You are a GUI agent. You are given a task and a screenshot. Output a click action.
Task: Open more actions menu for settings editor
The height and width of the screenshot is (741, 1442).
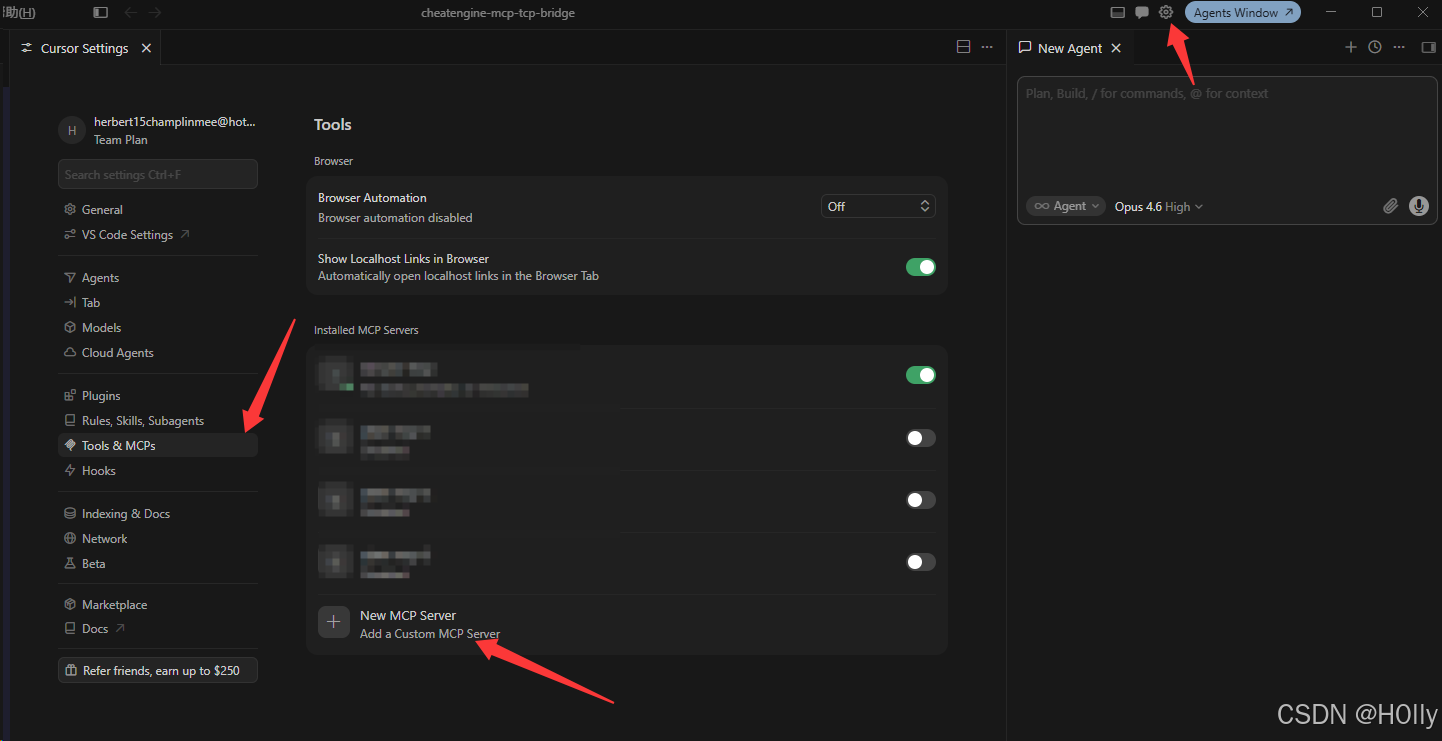pyautogui.click(x=987, y=47)
